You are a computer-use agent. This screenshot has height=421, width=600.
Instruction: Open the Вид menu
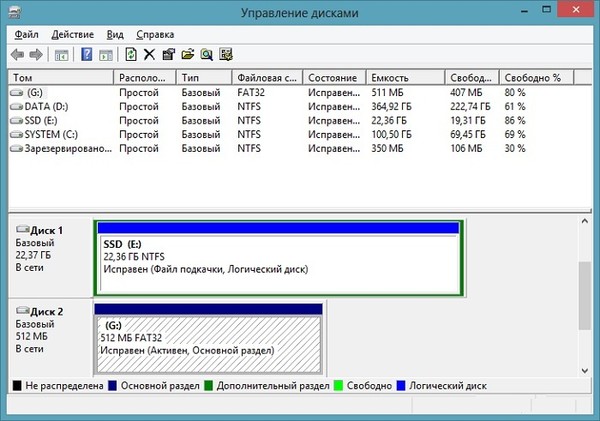115,34
